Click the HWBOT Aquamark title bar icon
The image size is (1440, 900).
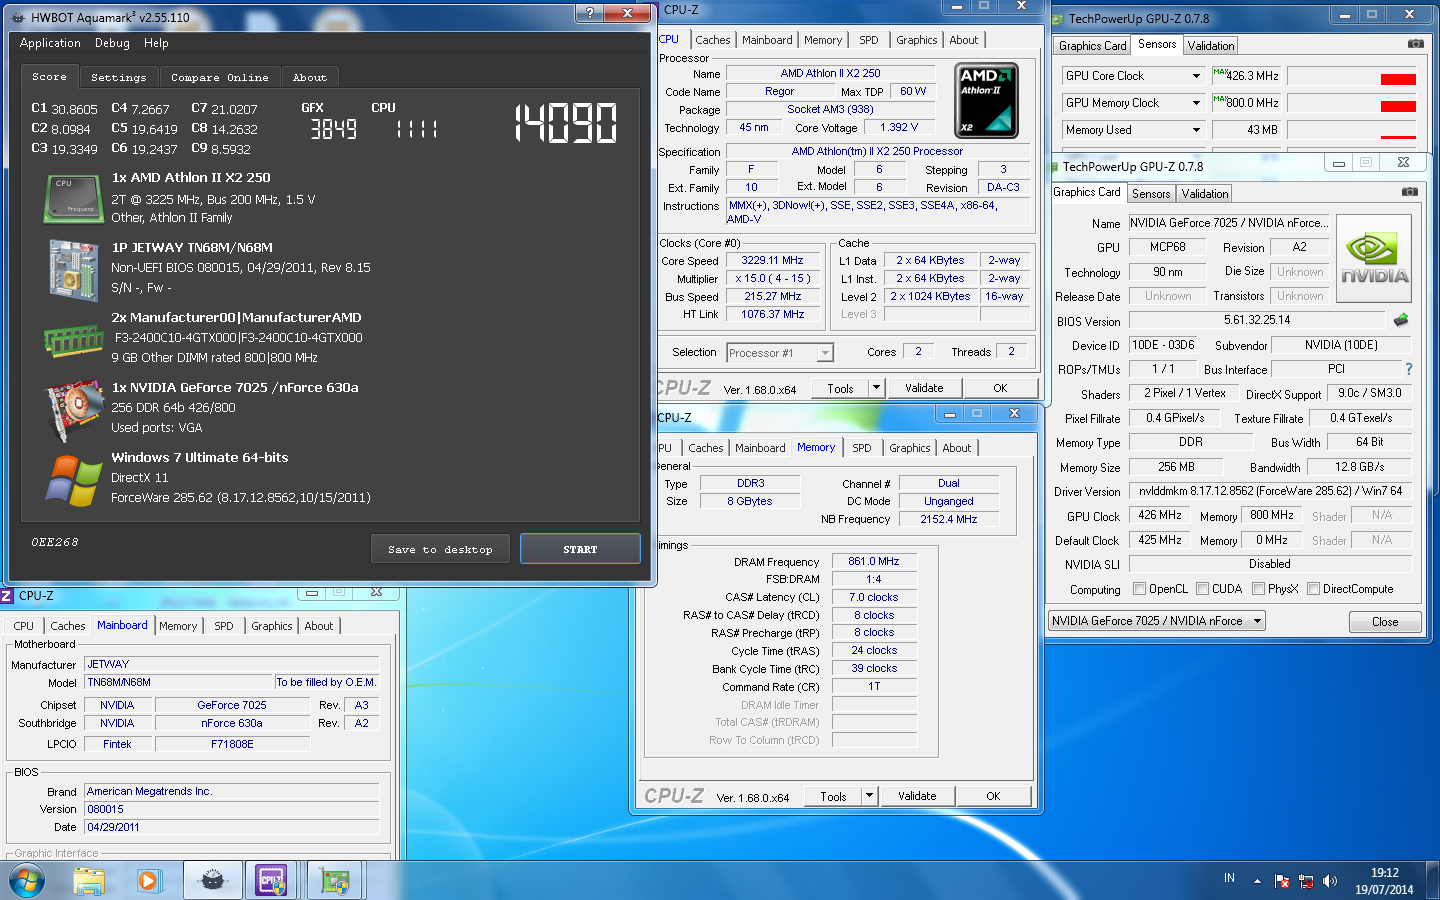(18, 17)
